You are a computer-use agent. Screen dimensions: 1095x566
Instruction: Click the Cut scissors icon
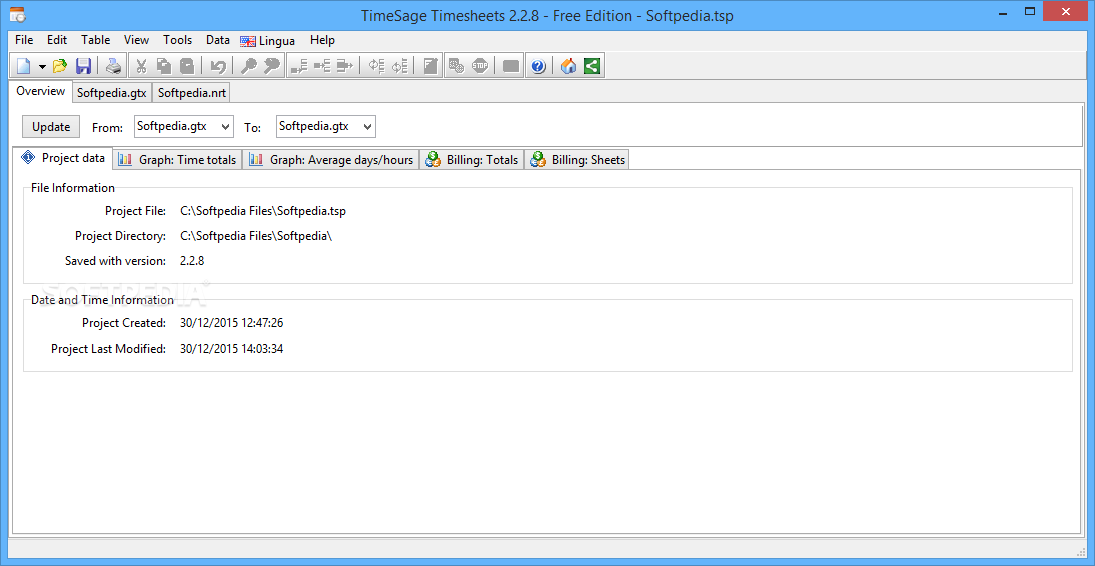[x=140, y=66]
